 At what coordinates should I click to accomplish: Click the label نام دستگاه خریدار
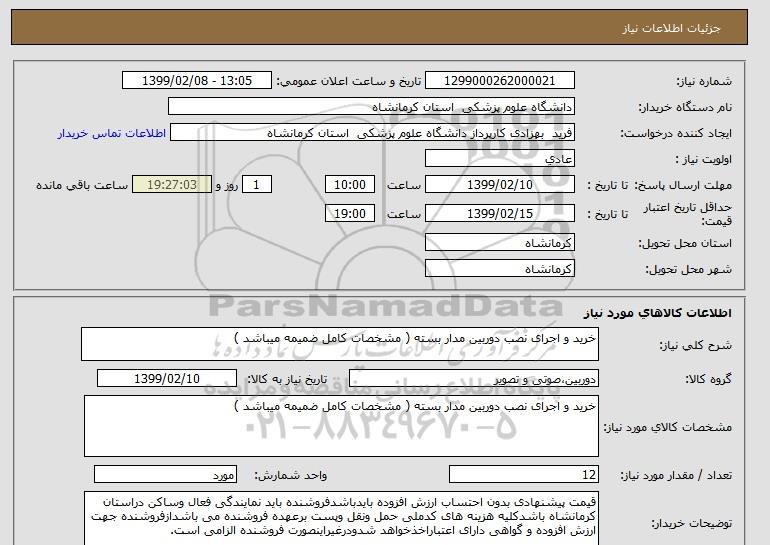(685, 108)
